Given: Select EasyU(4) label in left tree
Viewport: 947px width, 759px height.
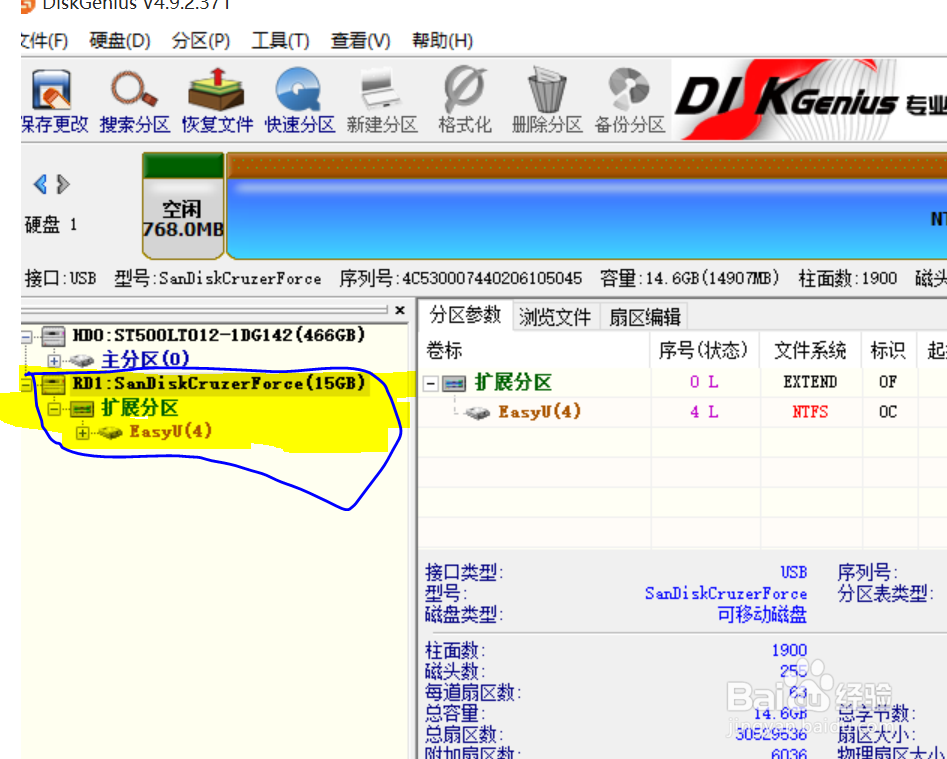Looking at the screenshot, I should (x=170, y=432).
